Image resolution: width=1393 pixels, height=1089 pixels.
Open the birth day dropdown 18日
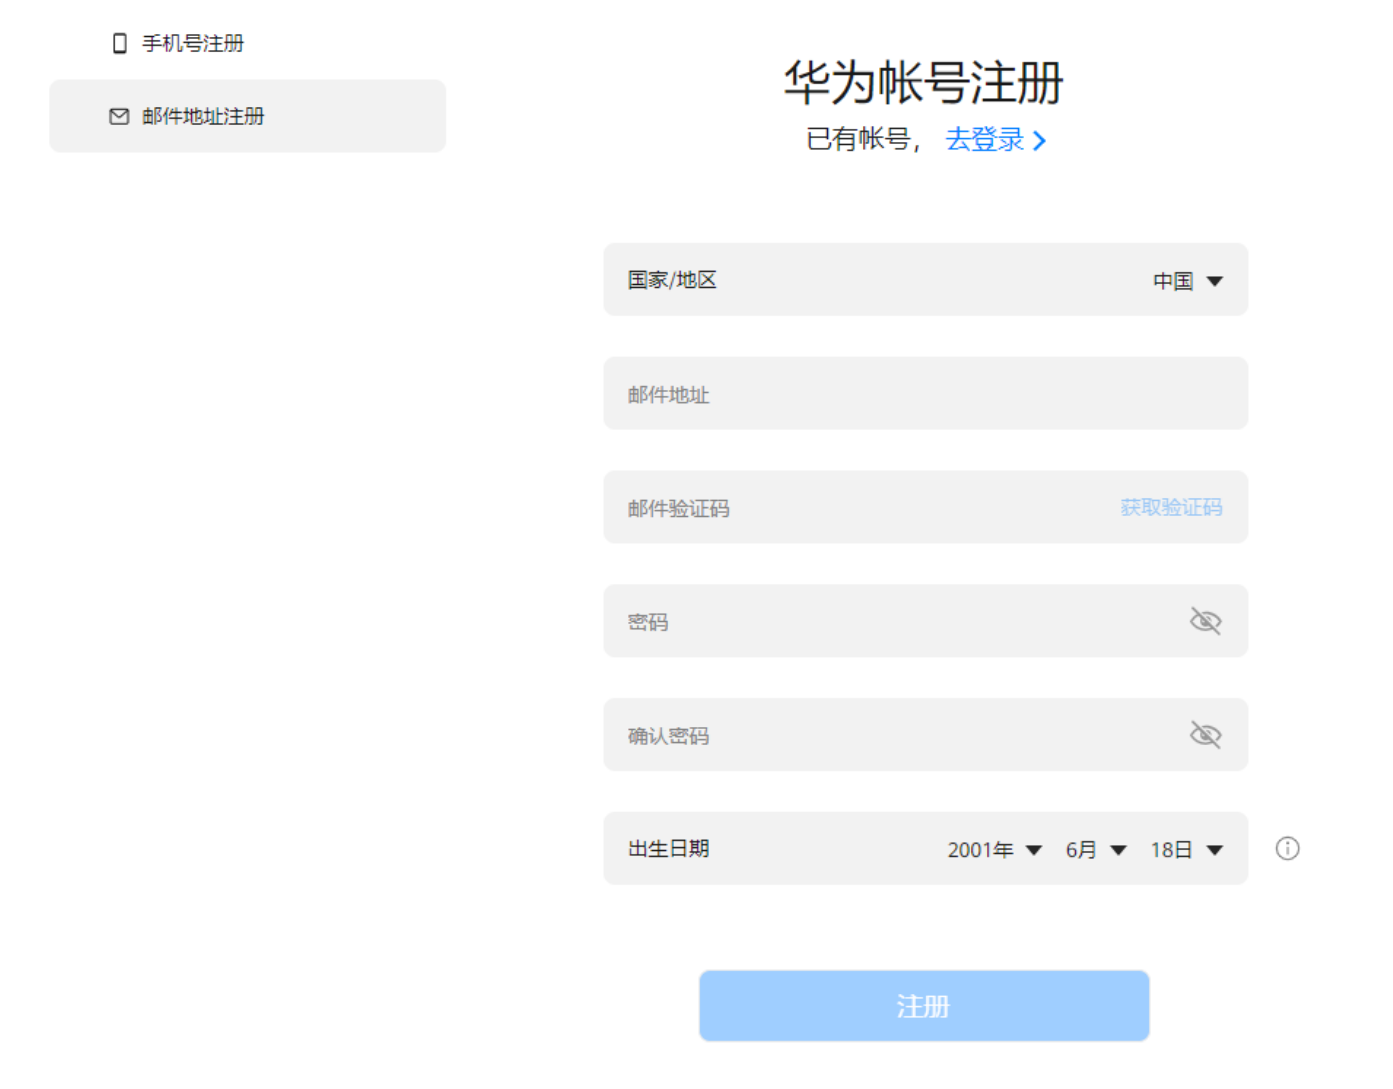pos(1186,850)
